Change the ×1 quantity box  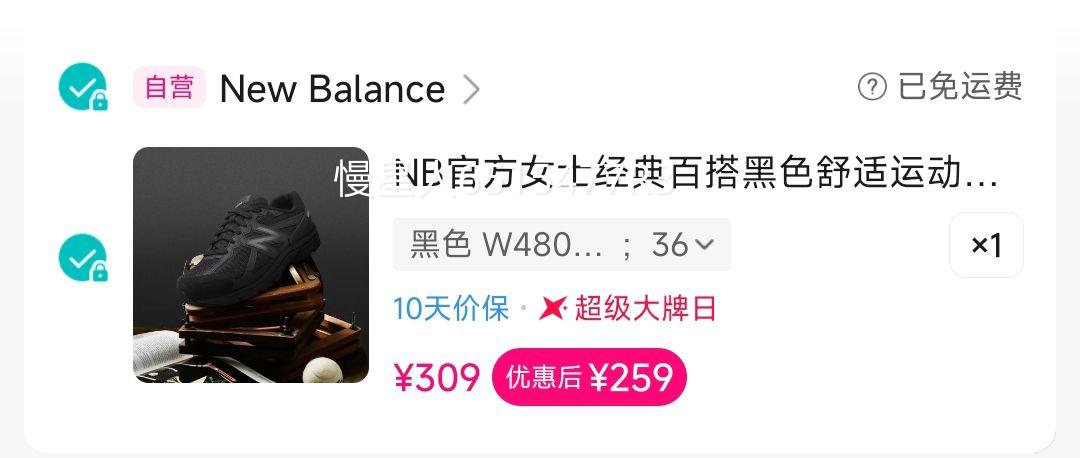pyautogui.click(x=986, y=245)
